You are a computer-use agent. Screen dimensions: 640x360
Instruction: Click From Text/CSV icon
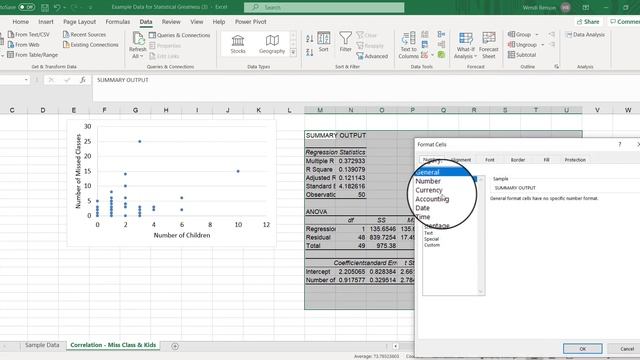coord(29,35)
